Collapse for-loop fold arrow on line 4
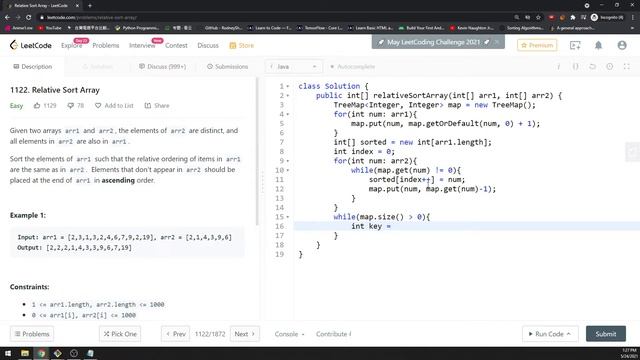The height and width of the screenshot is (360, 640). tap(288, 114)
